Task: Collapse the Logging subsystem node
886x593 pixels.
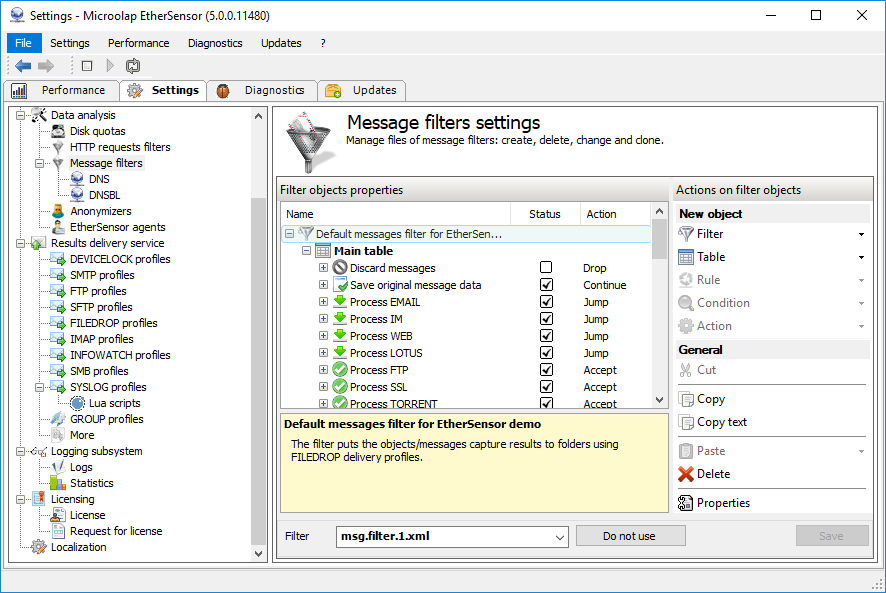Action: pos(20,452)
